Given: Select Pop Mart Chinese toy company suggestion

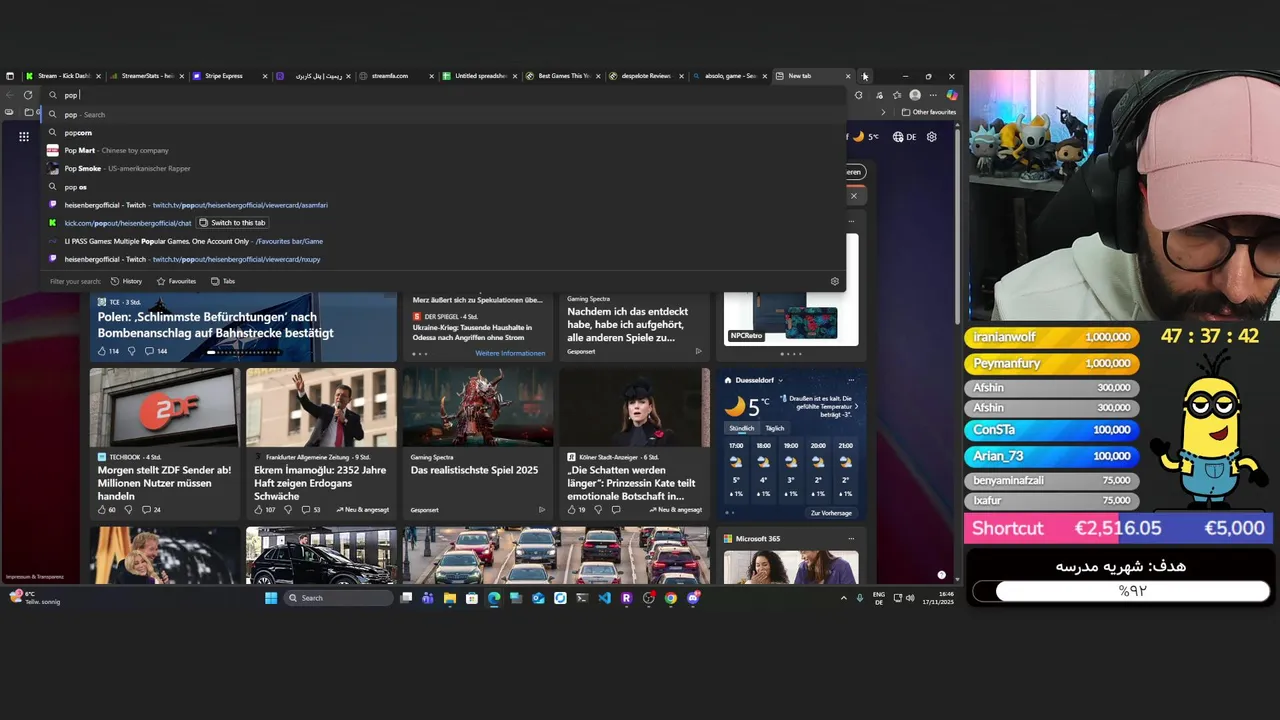Looking at the screenshot, I should click(445, 150).
